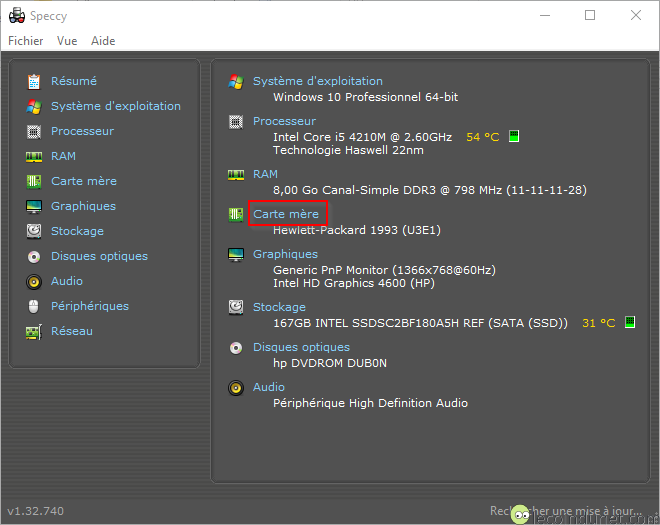Open Graphiques section from sidebar

(83, 206)
